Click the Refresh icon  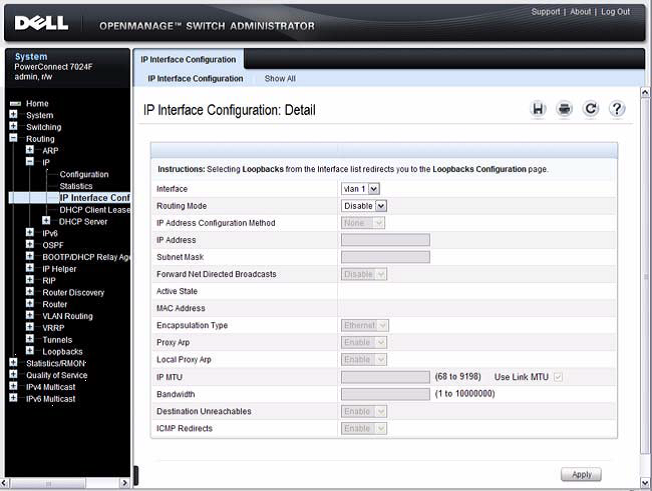(590, 110)
